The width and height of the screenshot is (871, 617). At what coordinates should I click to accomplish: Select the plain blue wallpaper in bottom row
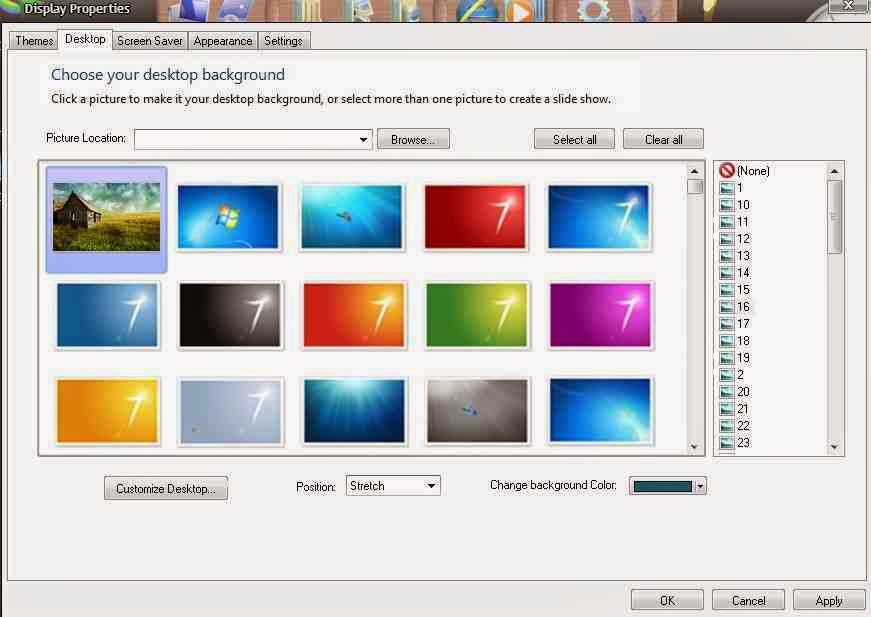tap(600, 411)
